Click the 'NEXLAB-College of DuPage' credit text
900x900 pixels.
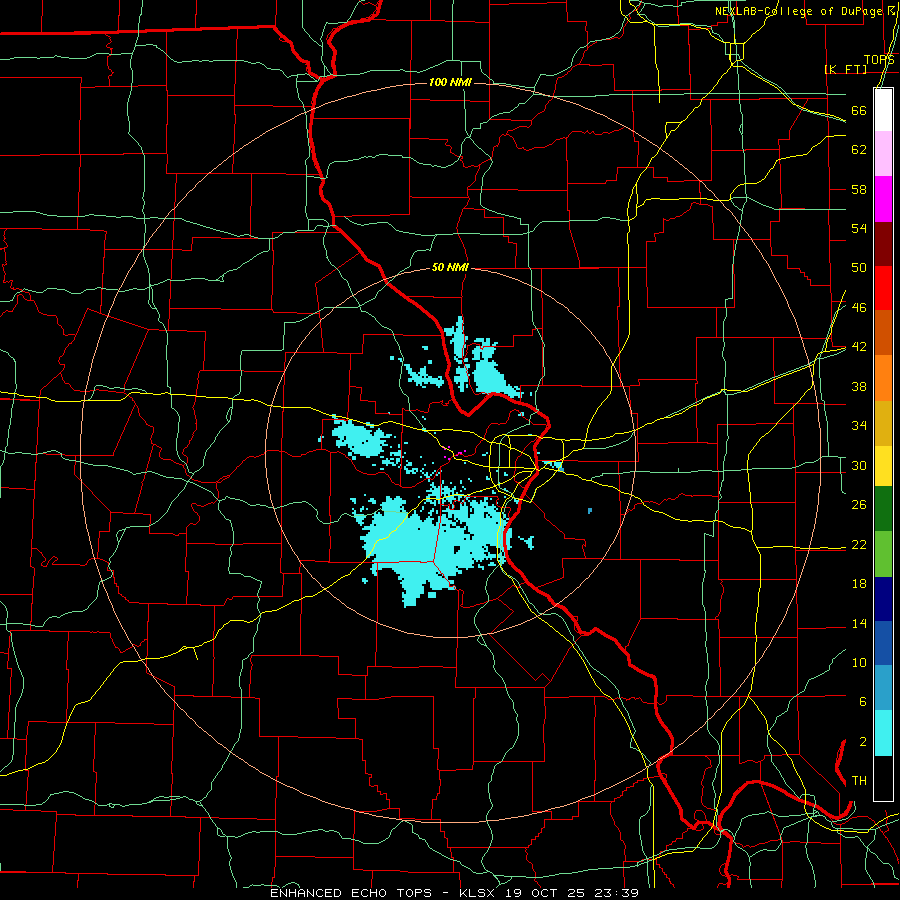click(798, 11)
